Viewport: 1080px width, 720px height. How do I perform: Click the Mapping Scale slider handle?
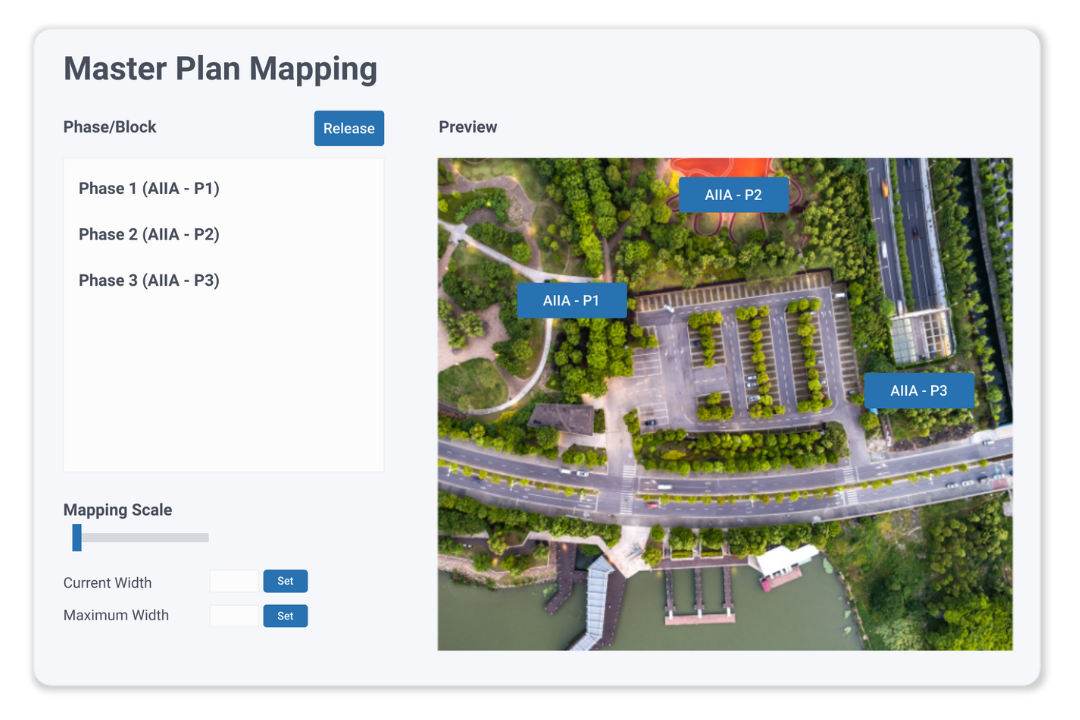click(77, 537)
